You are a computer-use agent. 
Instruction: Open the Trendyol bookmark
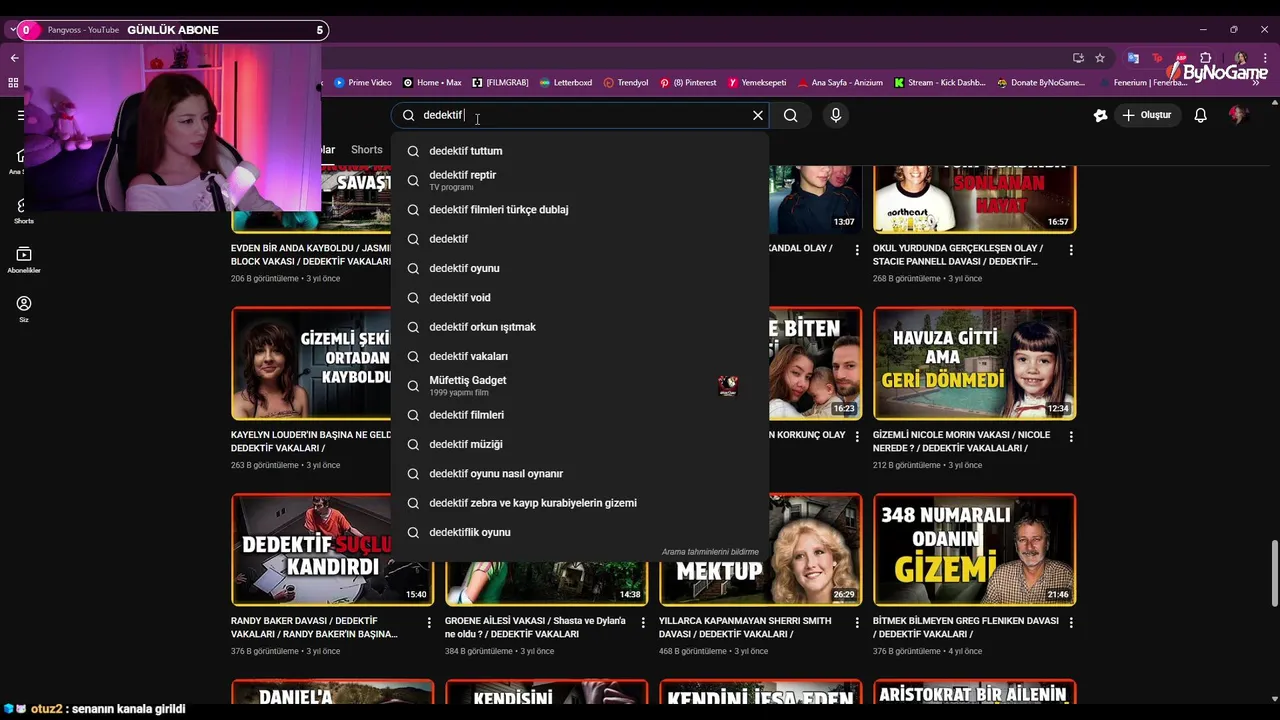[626, 82]
